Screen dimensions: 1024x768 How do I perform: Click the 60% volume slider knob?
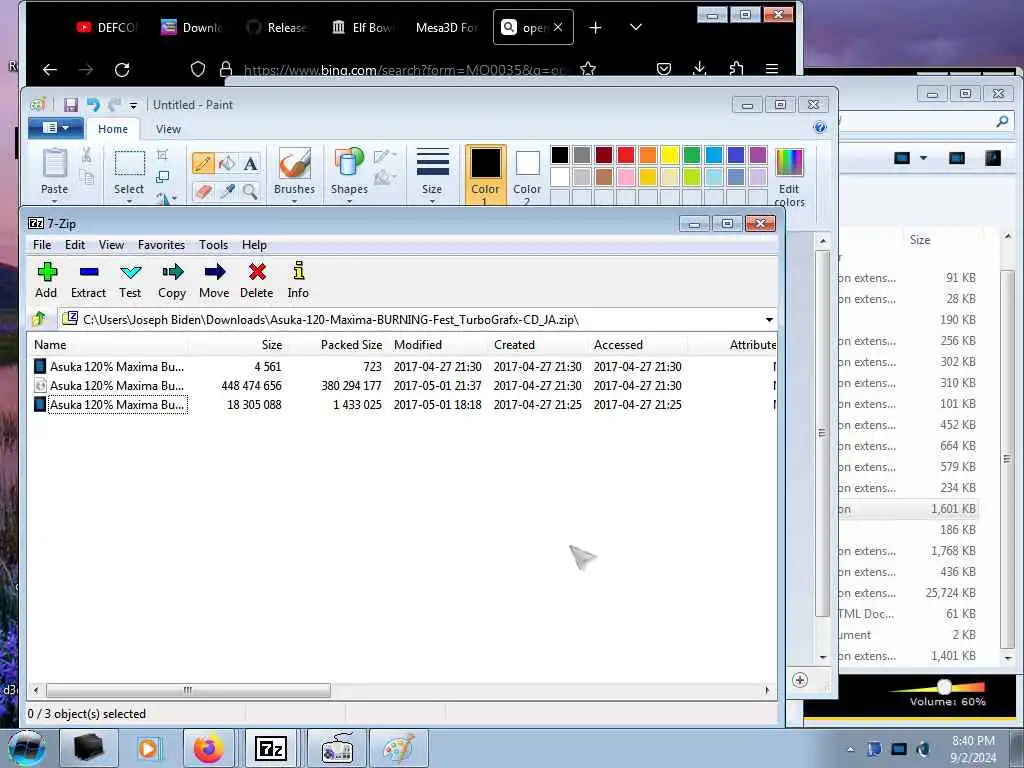944,686
